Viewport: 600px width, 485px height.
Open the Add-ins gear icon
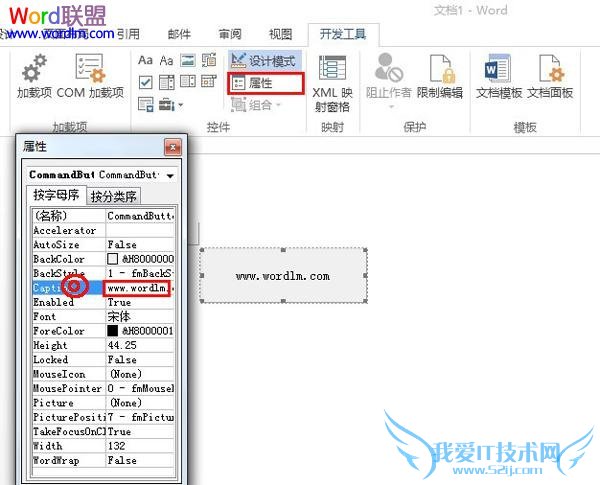click(34, 76)
